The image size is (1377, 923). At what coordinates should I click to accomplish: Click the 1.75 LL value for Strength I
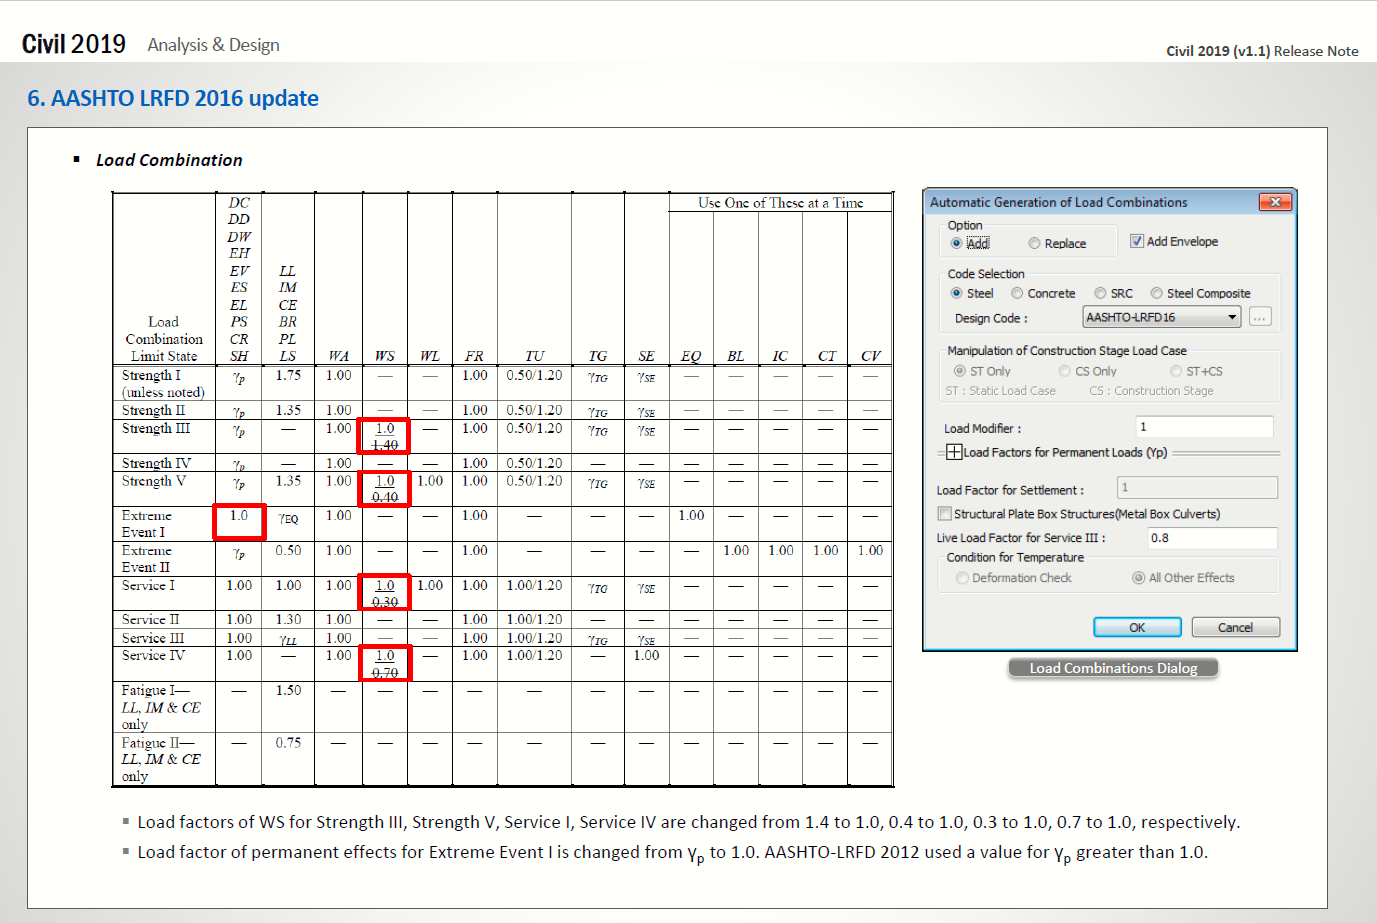[x=288, y=375]
